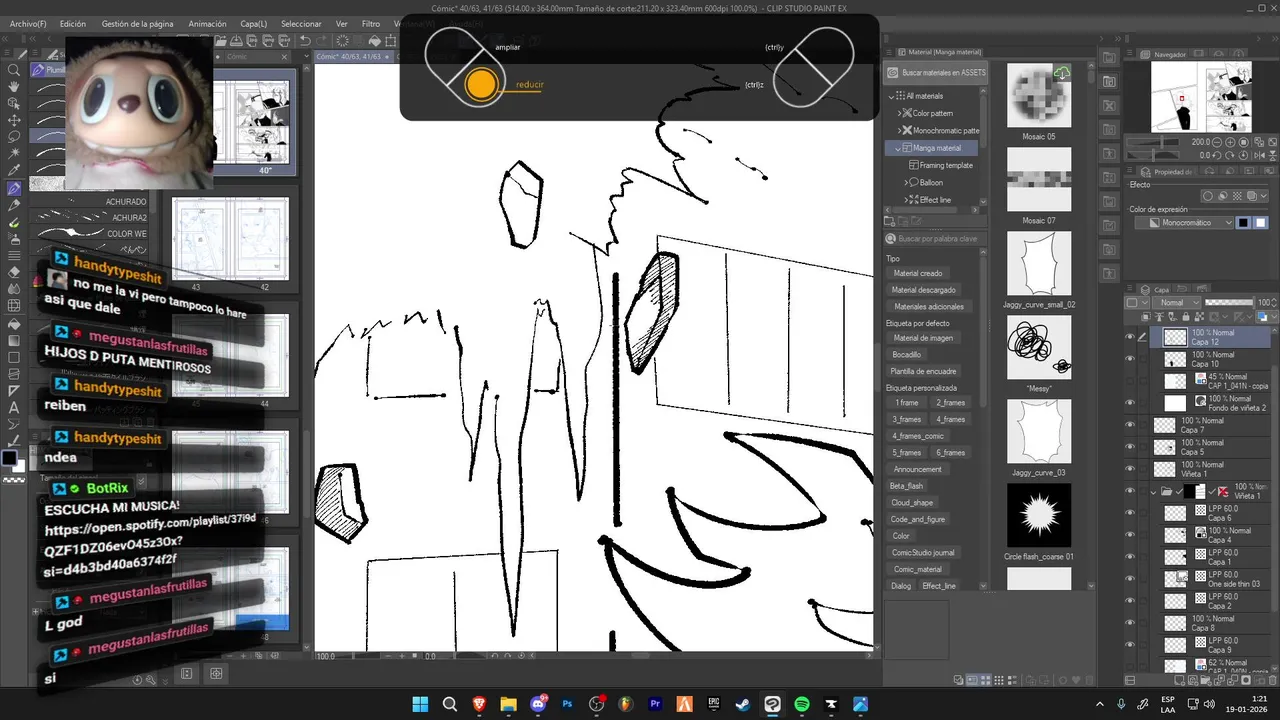The width and height of the screenshot is (1280, 720).
Task: Click the lock layer icon
Action: (1186, 317)
